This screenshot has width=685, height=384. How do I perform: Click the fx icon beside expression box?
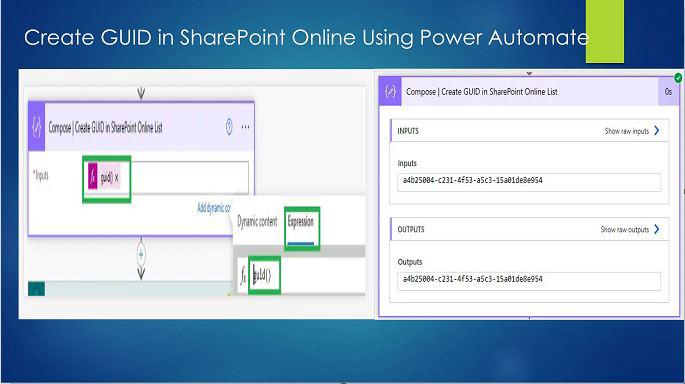click(243, 276)
